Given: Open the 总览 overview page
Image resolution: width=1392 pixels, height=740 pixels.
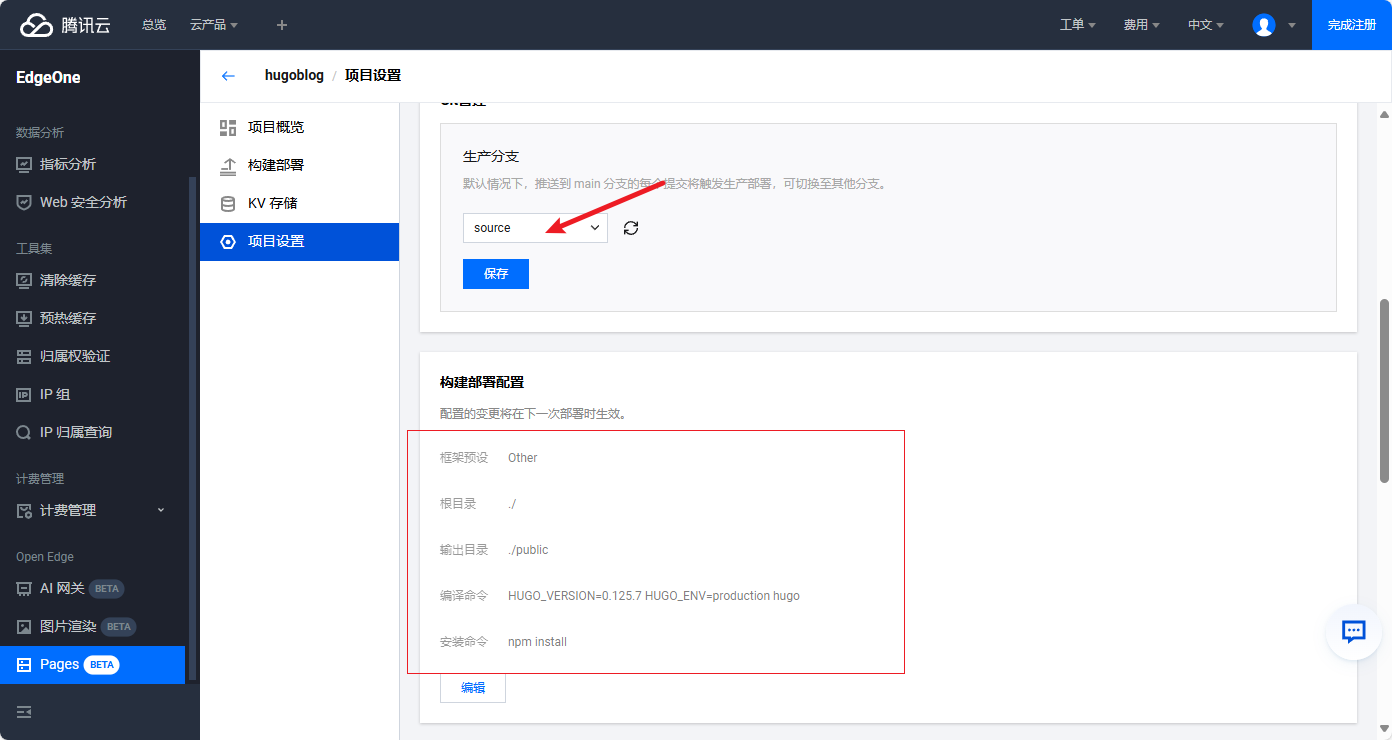Looking at the screenshot, I should 154,25.
